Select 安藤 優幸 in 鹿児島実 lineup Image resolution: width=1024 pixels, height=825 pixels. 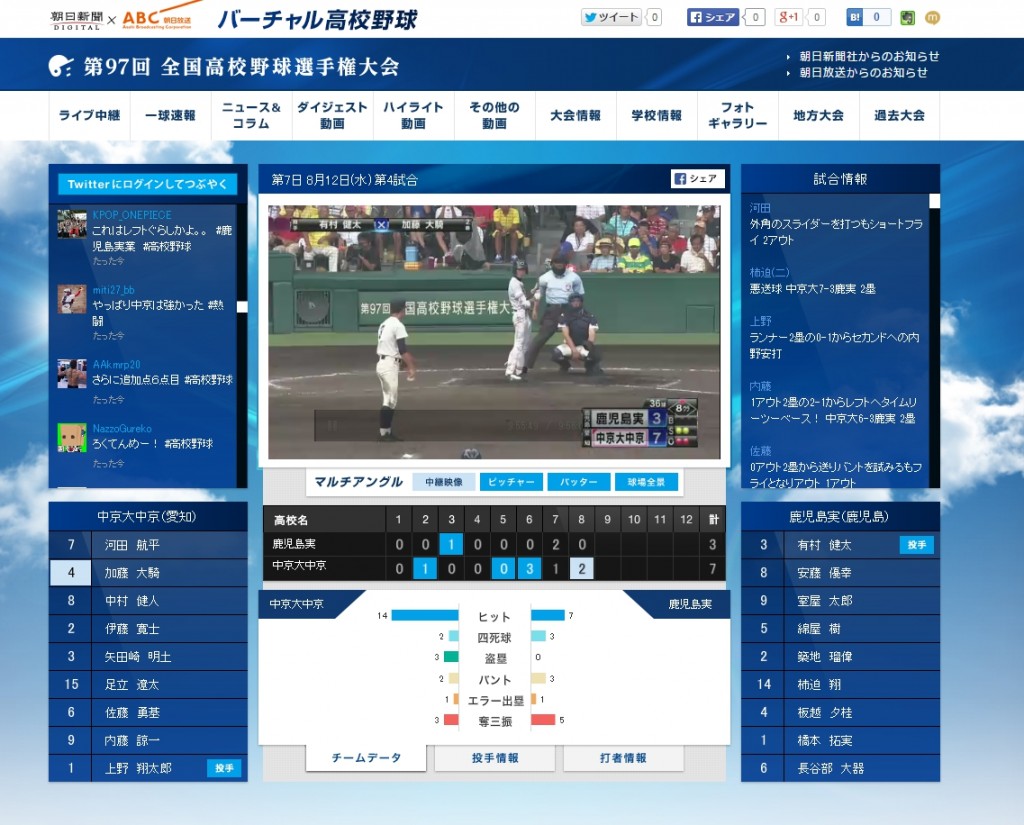[840, 573]
